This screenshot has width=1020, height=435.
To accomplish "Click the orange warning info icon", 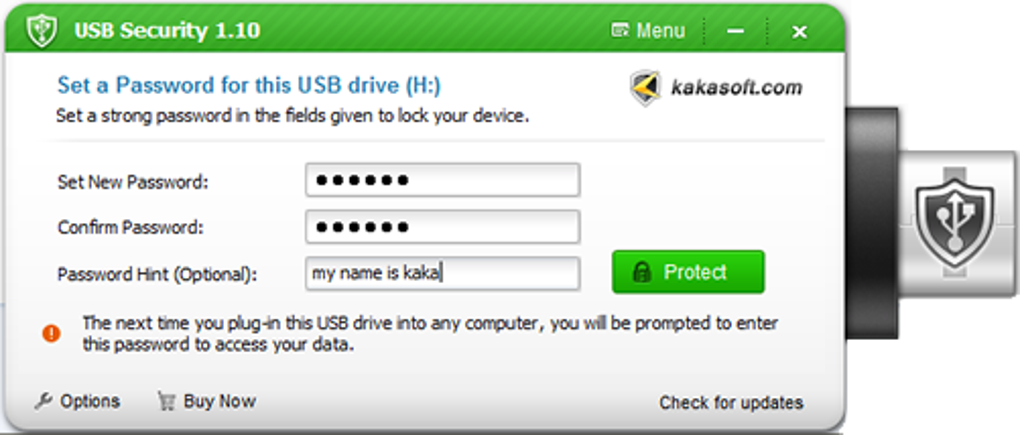I will point(51,333).
